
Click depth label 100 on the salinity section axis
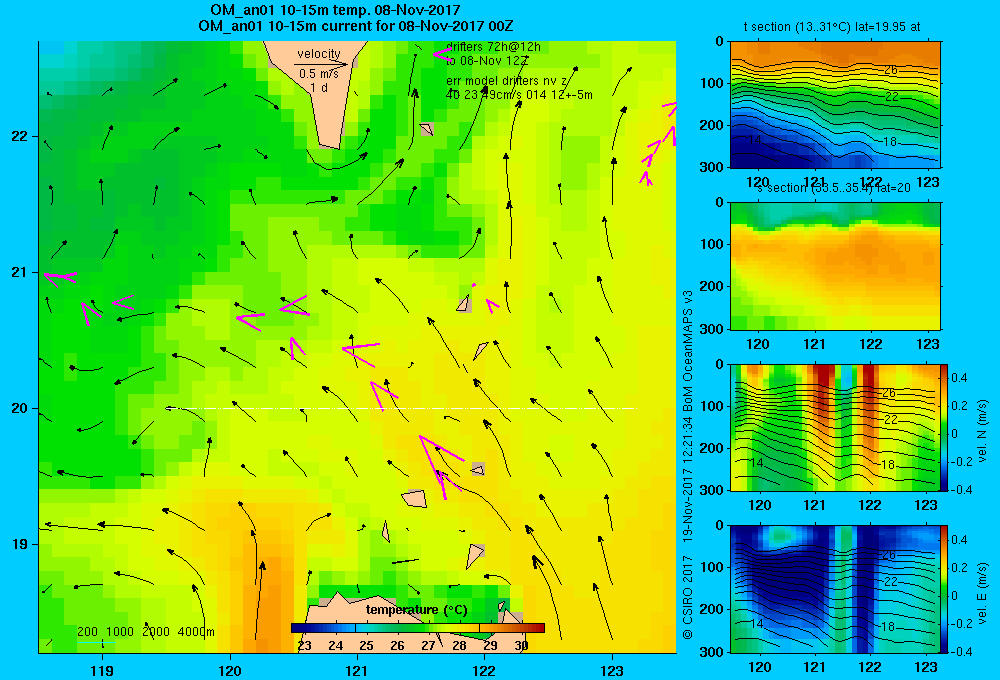coord(712,244)
